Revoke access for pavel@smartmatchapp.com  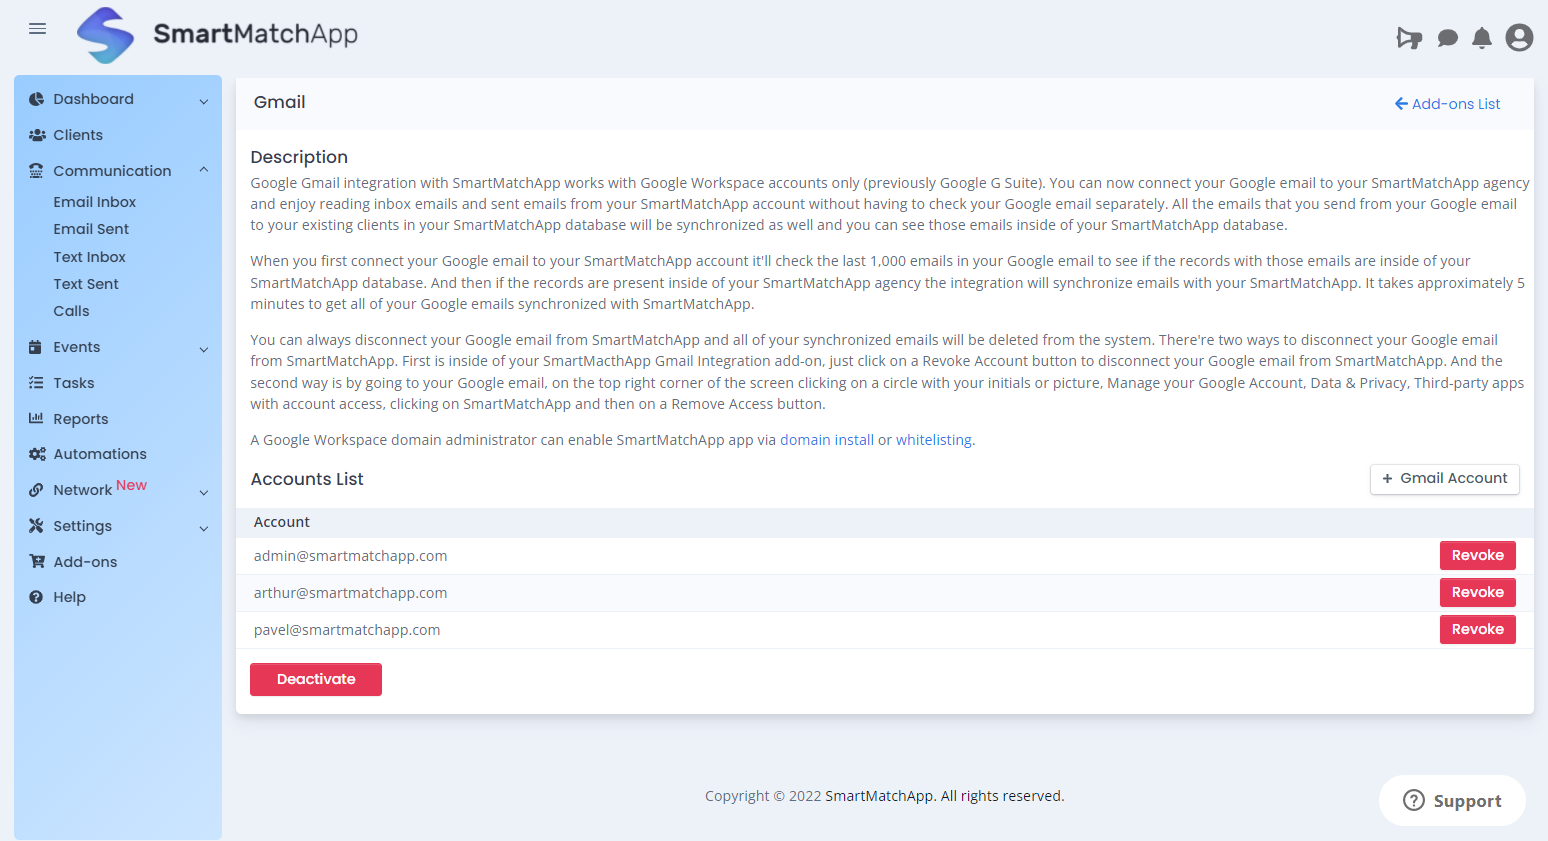(x=1477, y=630)
